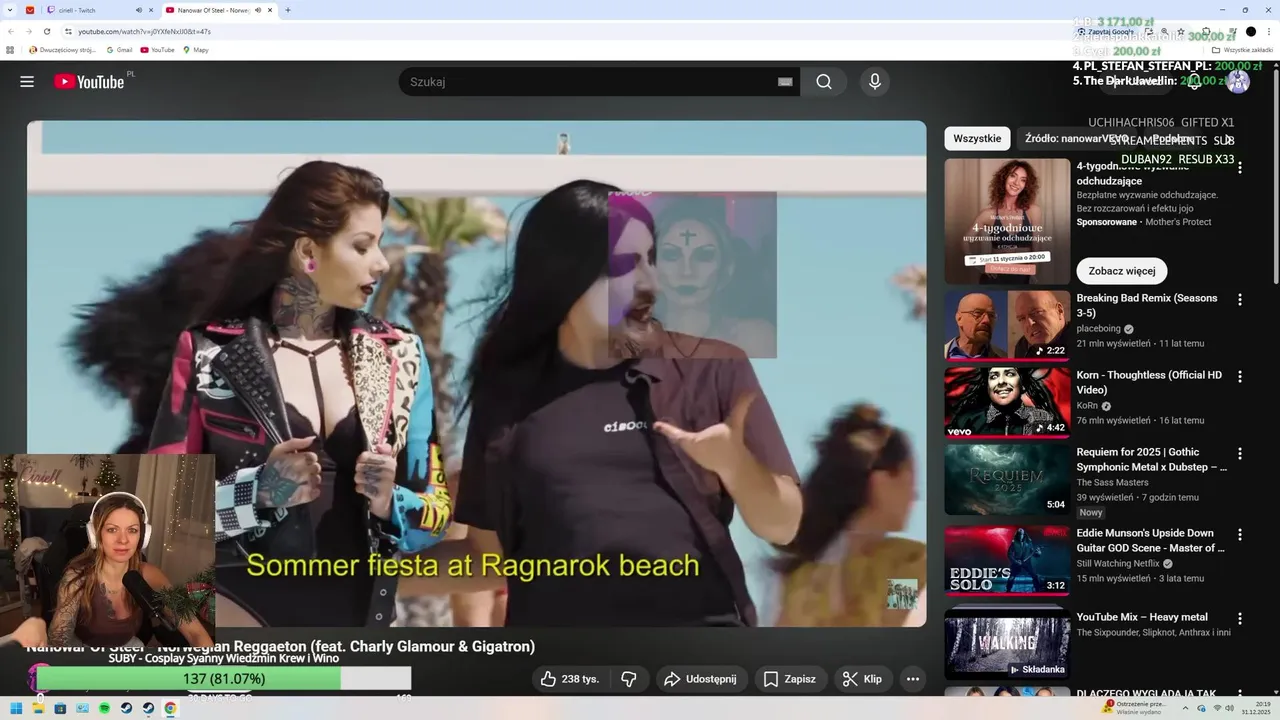1280x720 pixels.
Task: Open options for Requiem for 2025 video
Action: [1240, 454]
